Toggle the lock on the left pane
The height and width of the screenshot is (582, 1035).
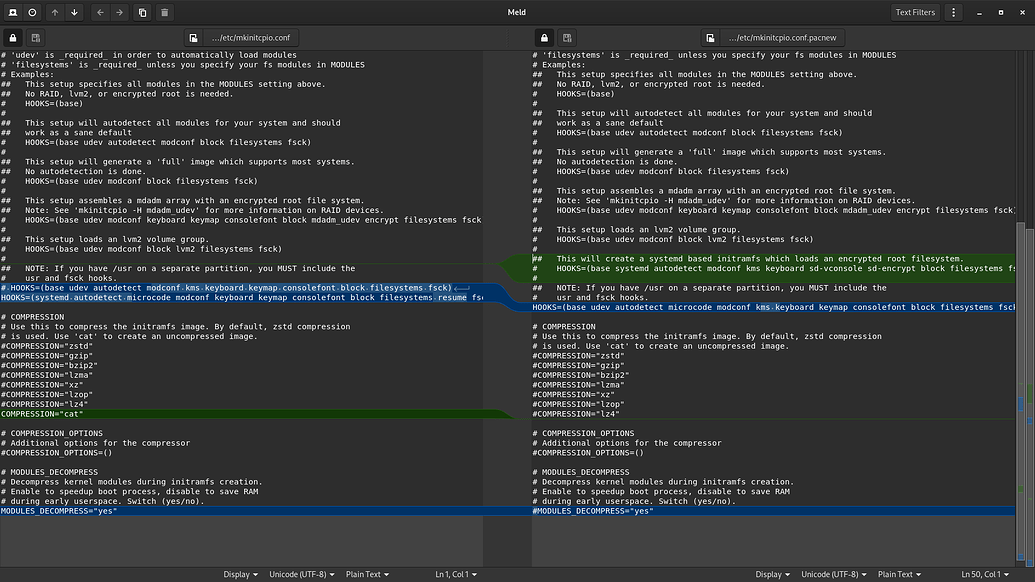[x=12, y=37]
